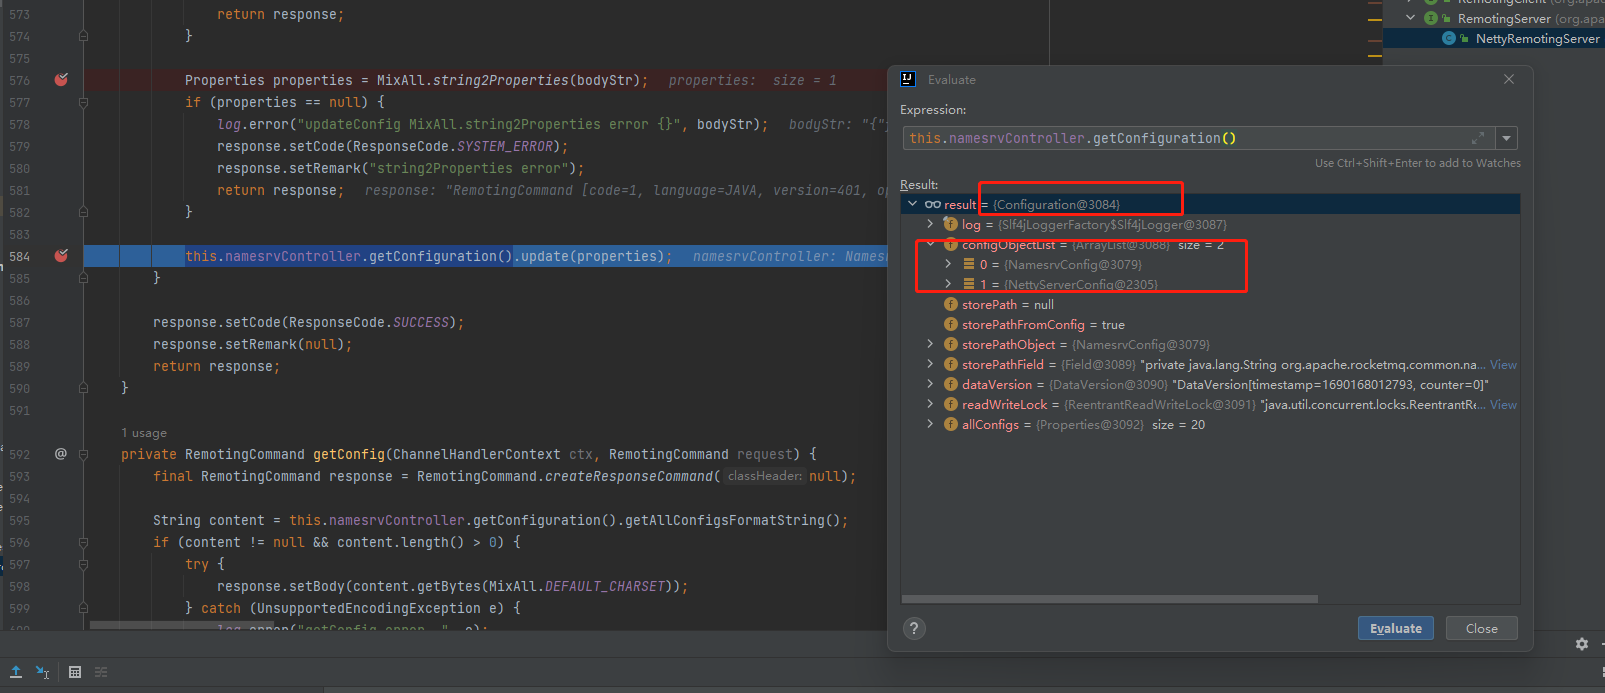Select the storePath = null row

[x=1210, y=304]
